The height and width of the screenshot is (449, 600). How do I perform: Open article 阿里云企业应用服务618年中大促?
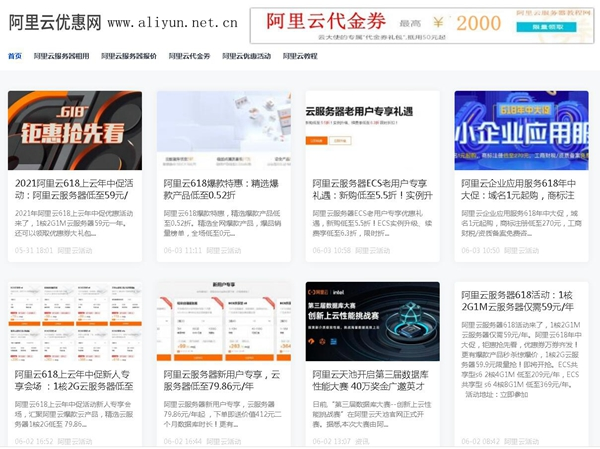tap(520, 190)
